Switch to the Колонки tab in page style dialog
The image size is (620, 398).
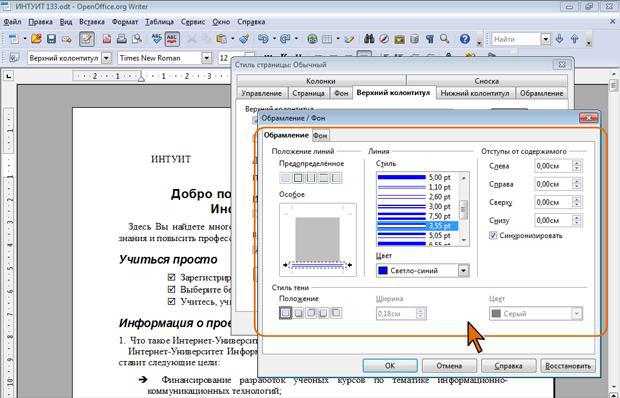tap(321, 81)
